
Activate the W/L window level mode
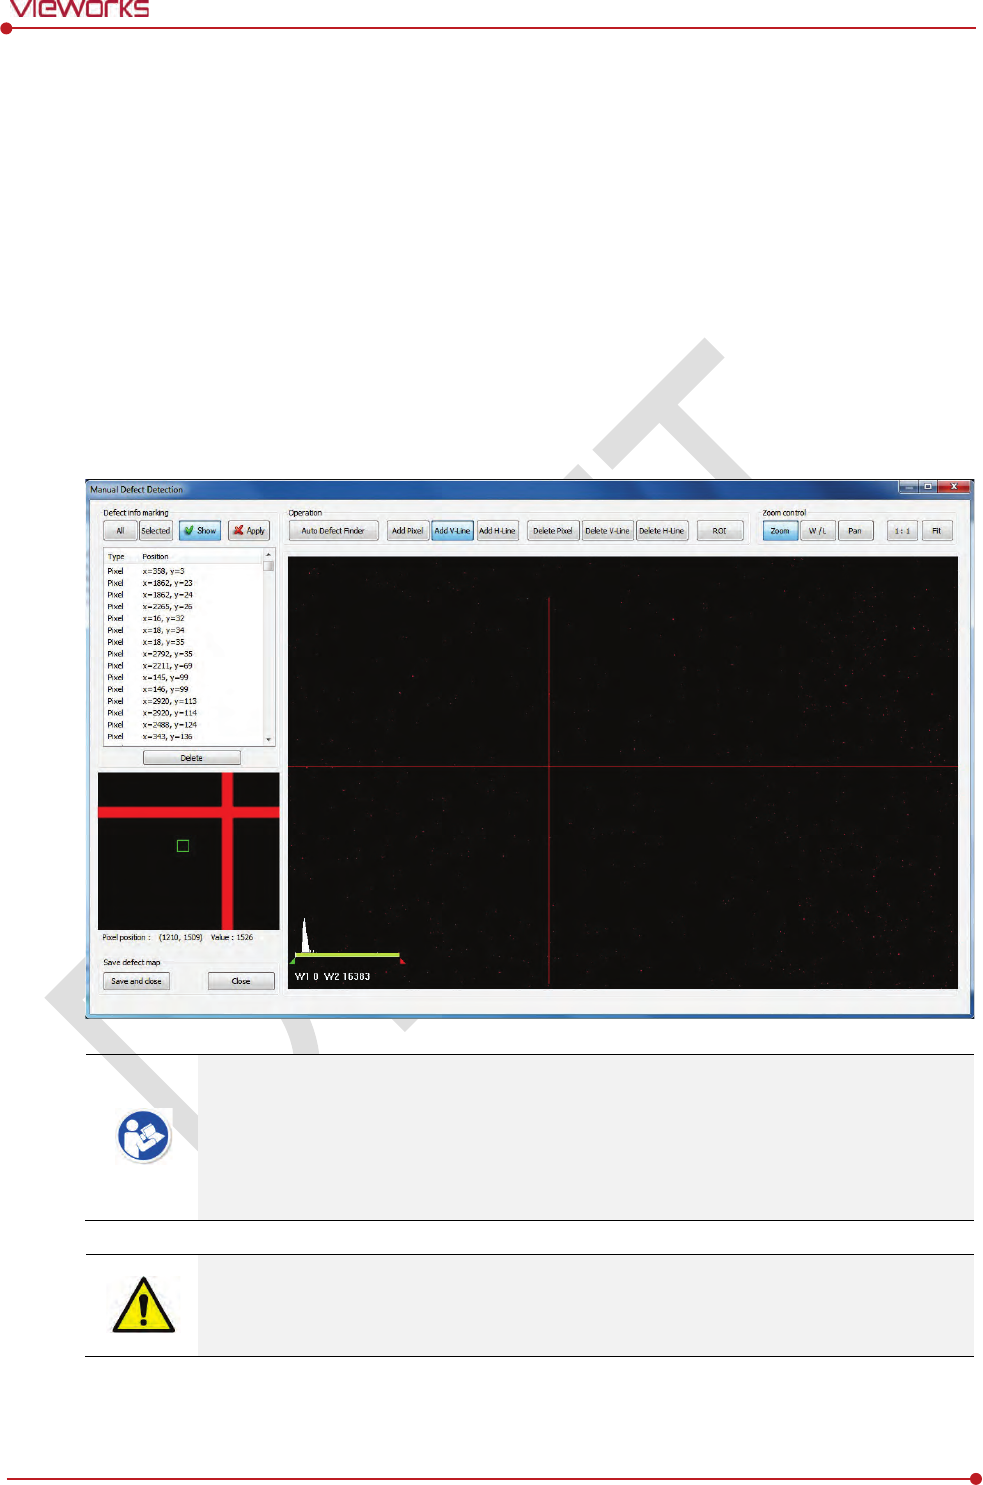[818, 531]
